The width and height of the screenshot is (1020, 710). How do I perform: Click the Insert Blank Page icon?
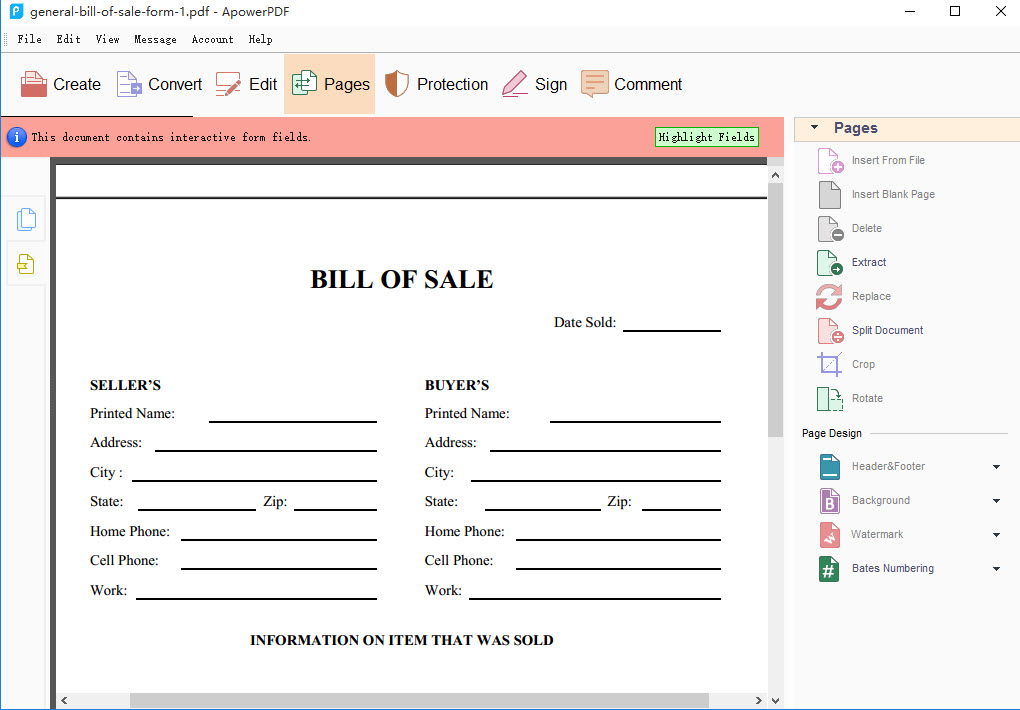(829, 195)
